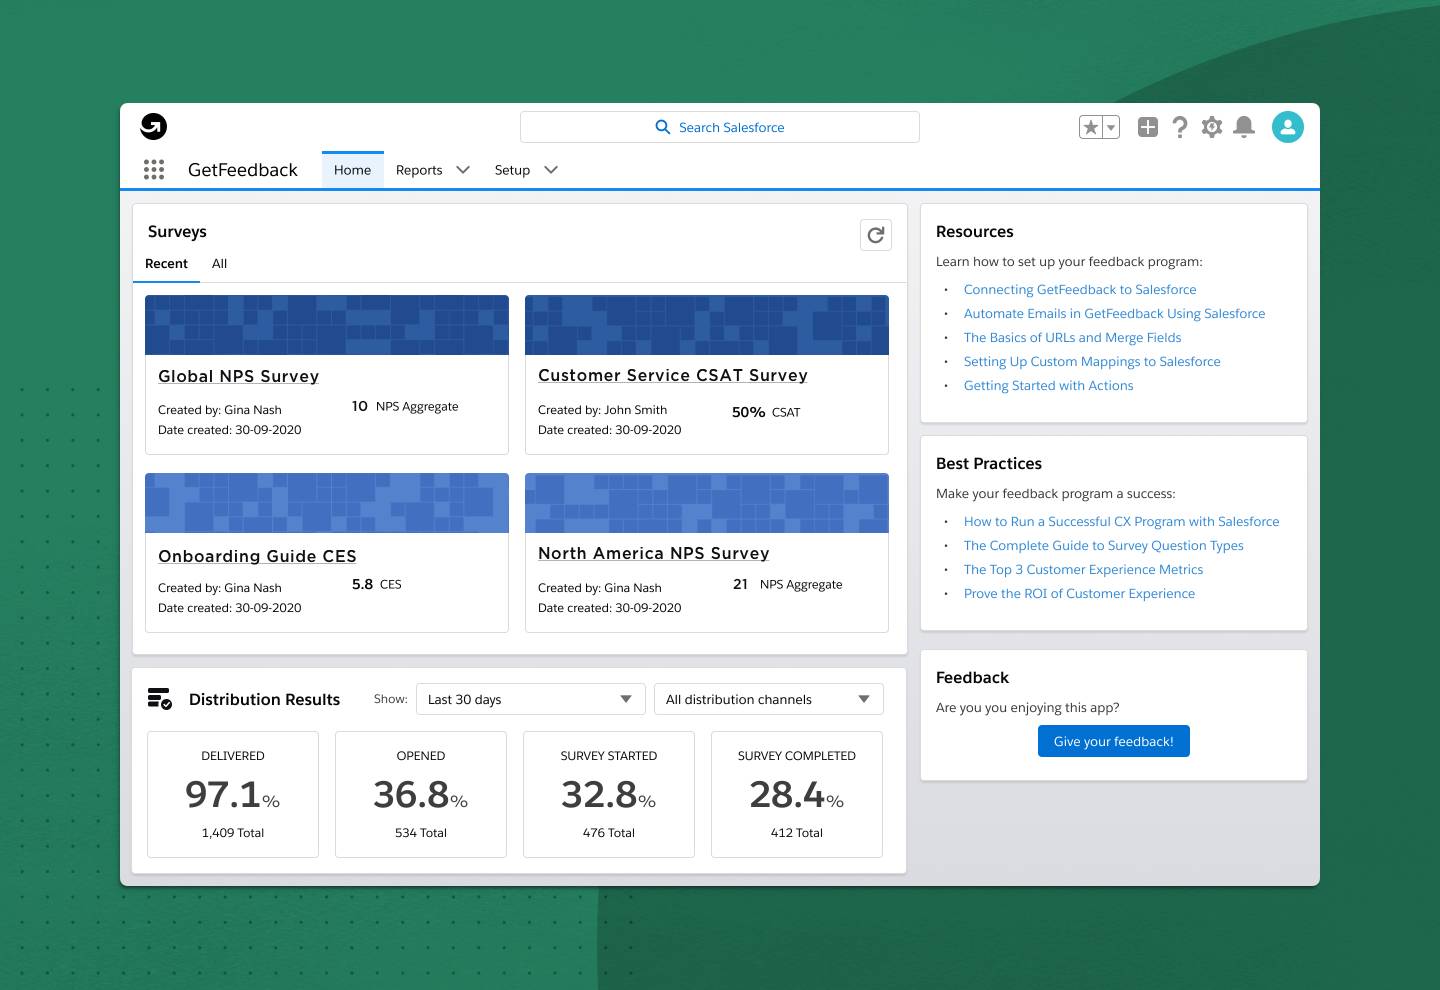Open the Favorites list dropdown arrow
The width and height of the screenshot is (1440, 990).
[1111, 127]
